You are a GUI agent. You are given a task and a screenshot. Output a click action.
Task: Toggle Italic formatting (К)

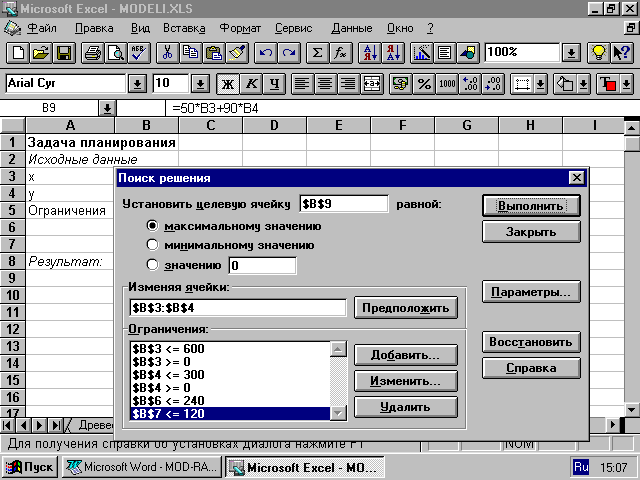tap(251, 84)
